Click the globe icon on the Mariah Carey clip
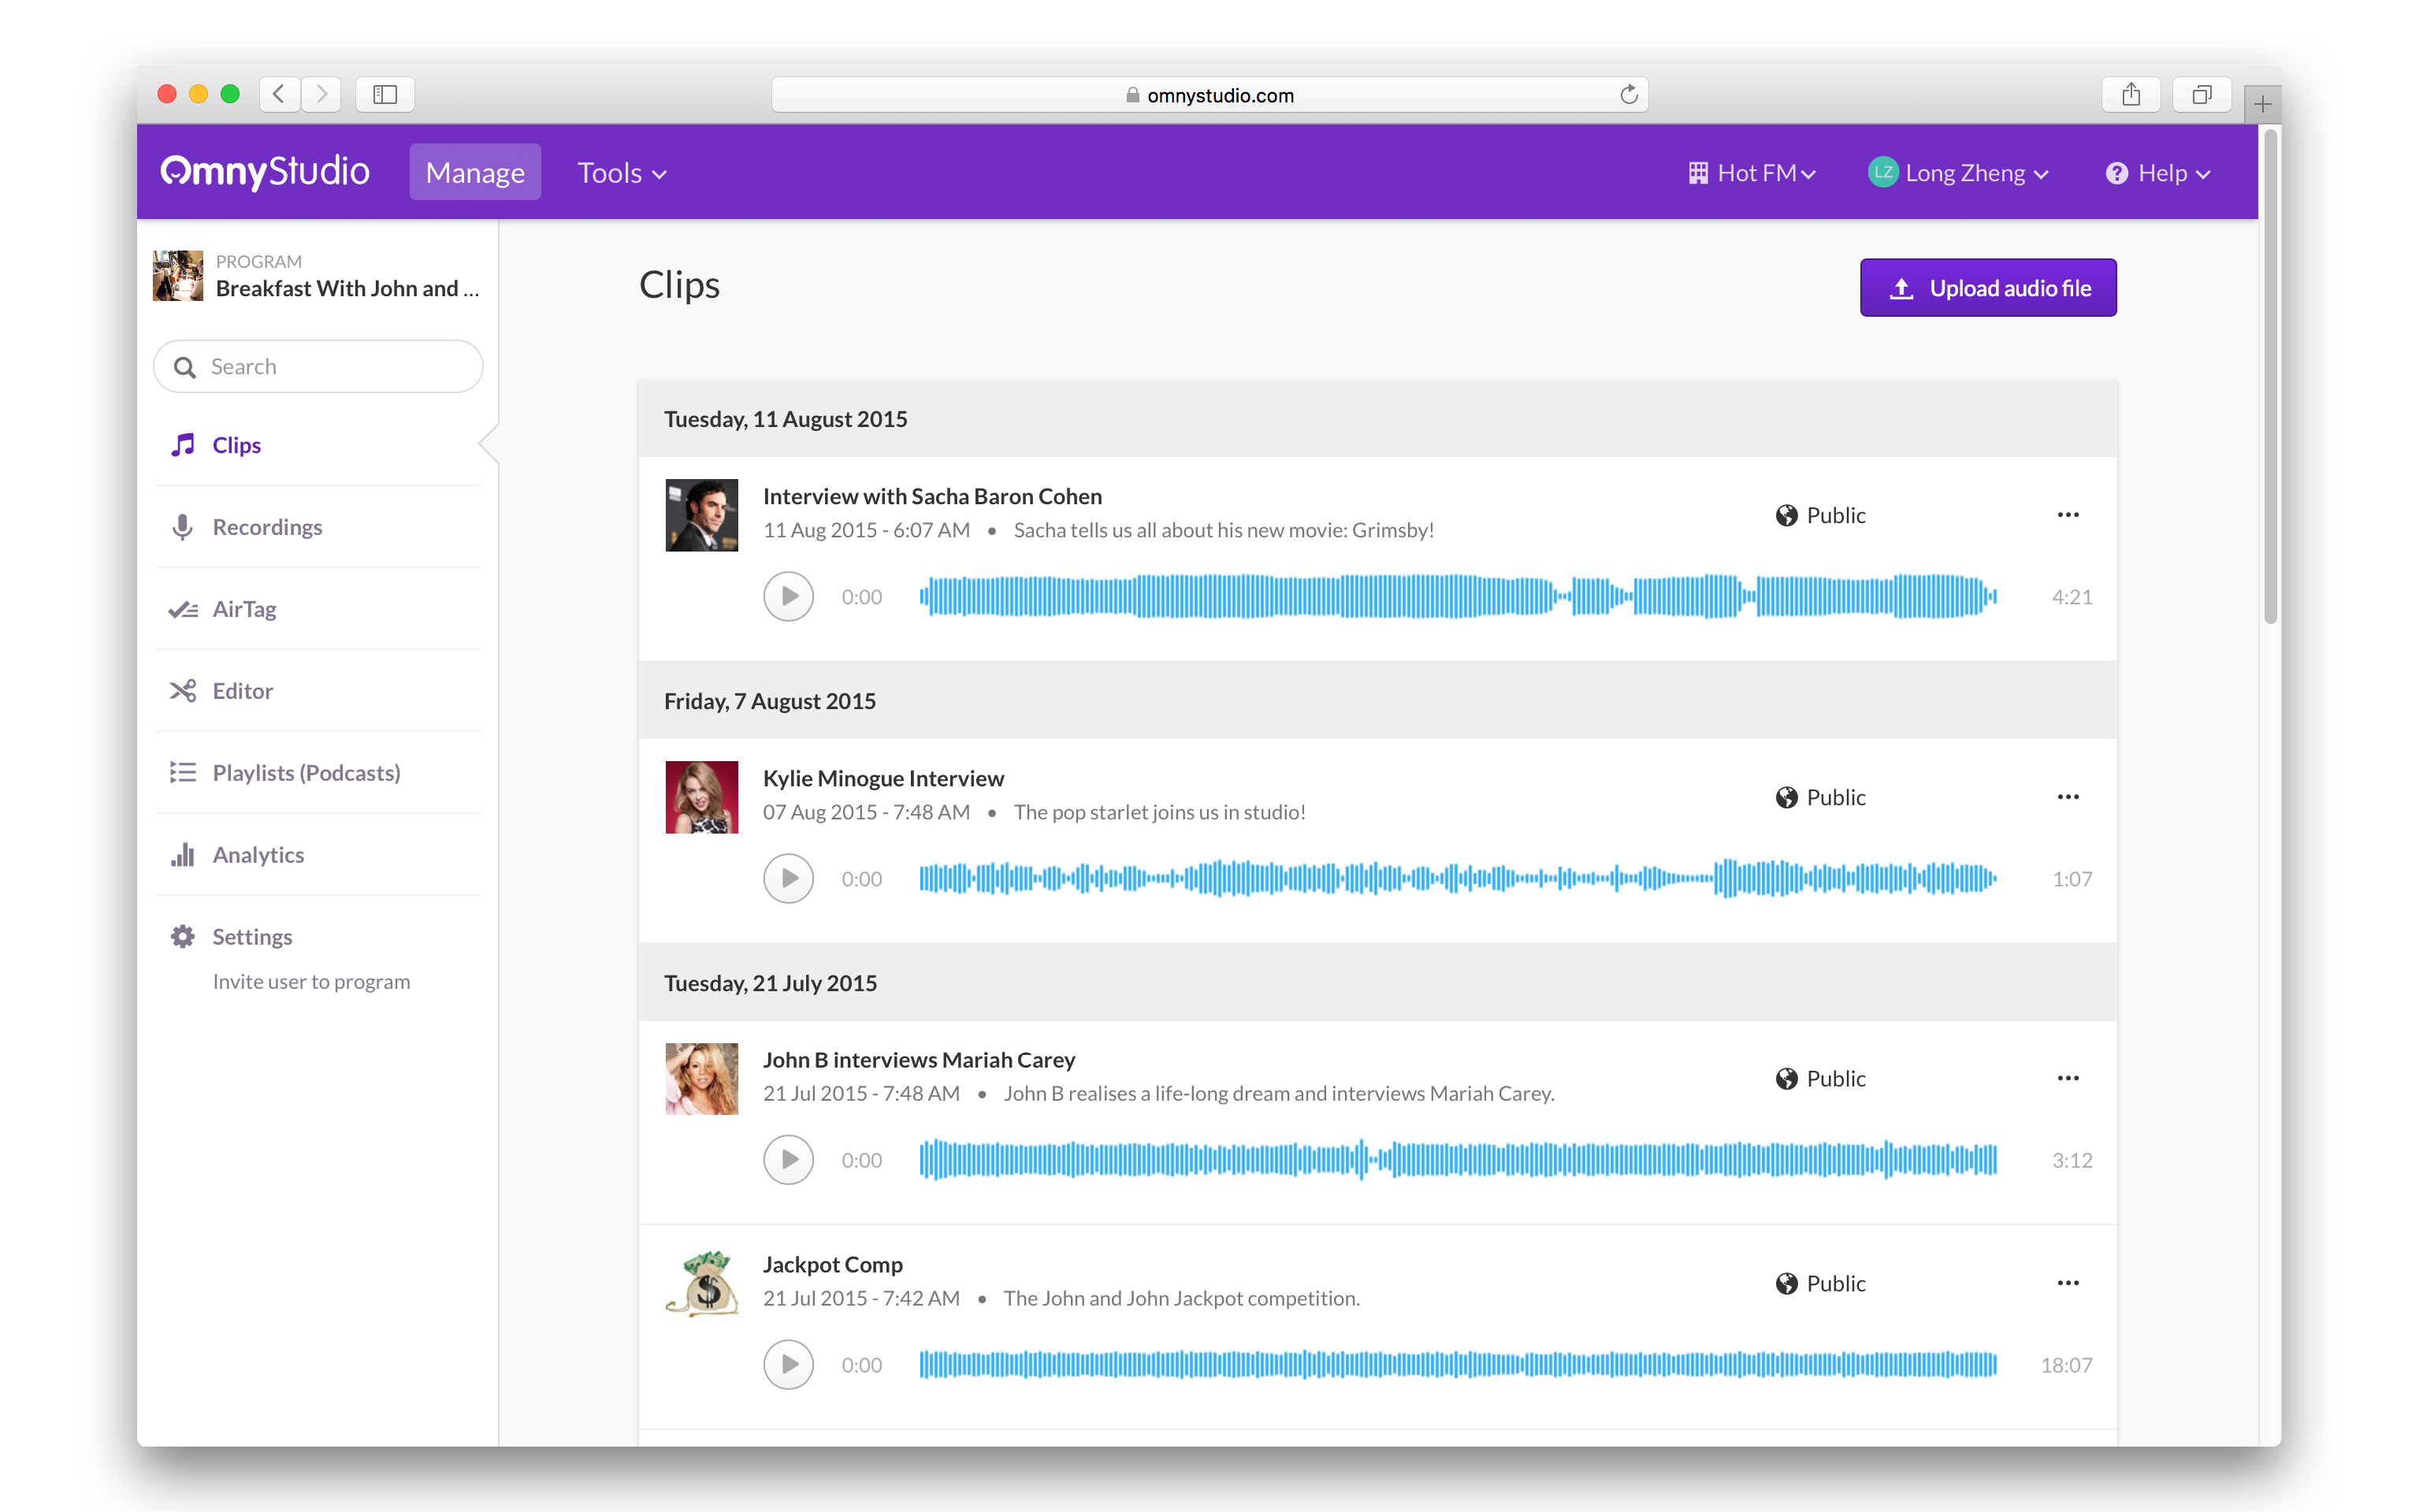2419x1512 pixels. [x=1786, y=1078]
